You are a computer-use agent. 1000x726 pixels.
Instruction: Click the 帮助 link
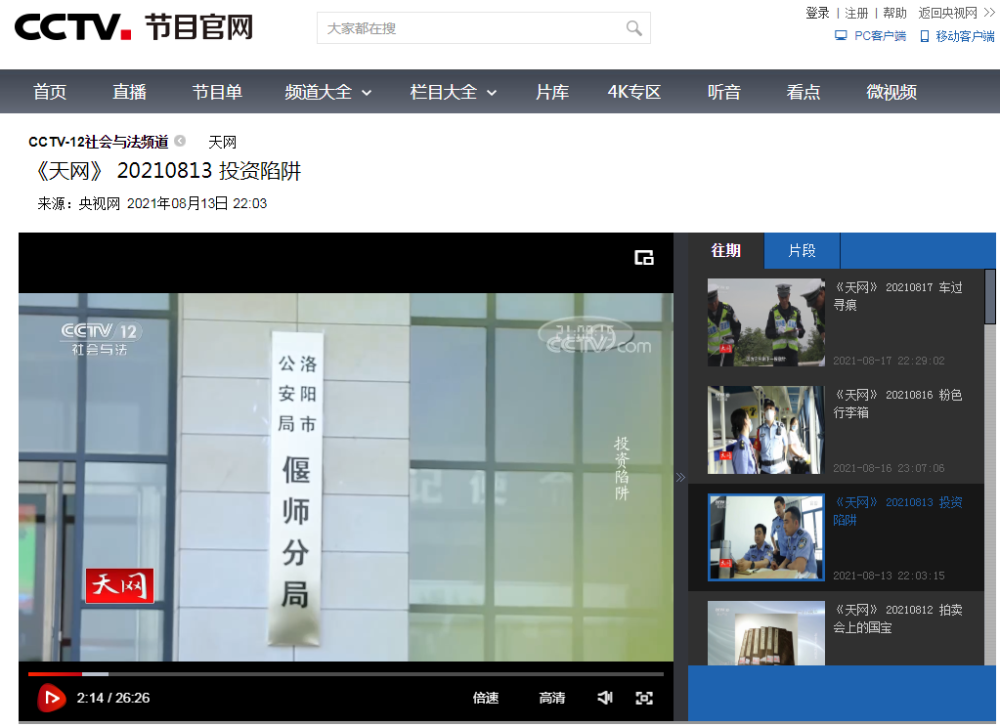(x=895, y=13)
